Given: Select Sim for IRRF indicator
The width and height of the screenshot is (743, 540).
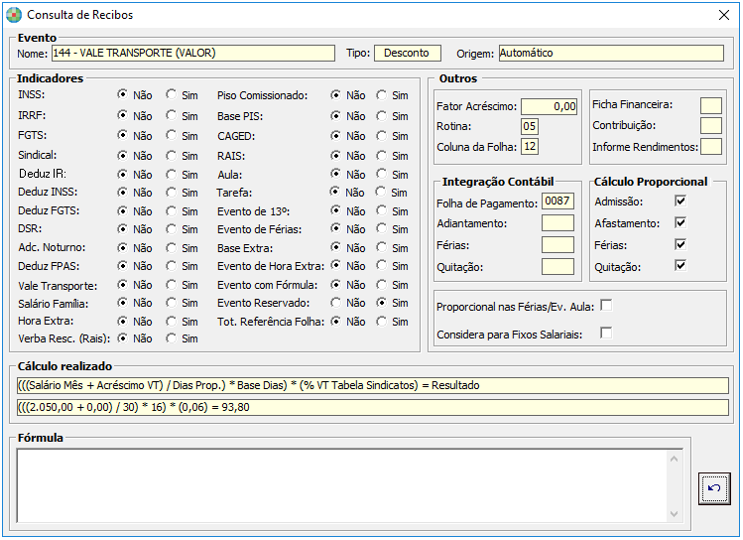Looking at the screenshot, I should click(171, 115).
